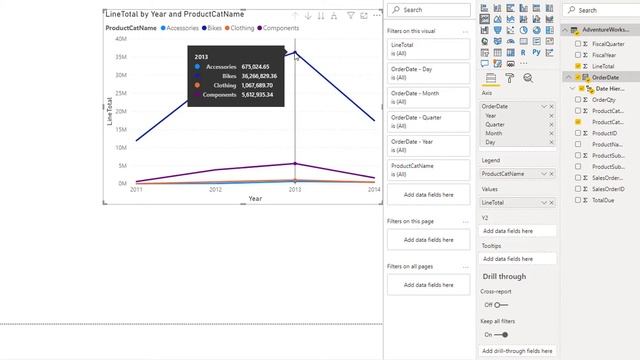
Task: Select the Map visualization
Action: pyautogui.click(x=484, y=41)
